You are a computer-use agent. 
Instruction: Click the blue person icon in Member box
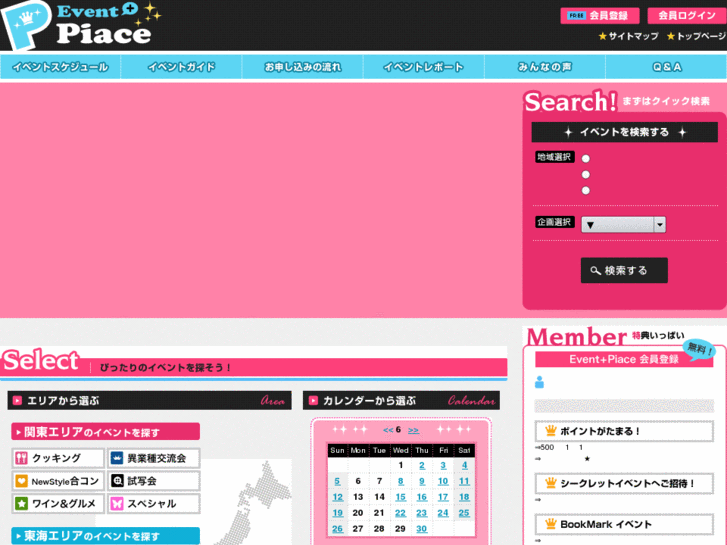539,382
